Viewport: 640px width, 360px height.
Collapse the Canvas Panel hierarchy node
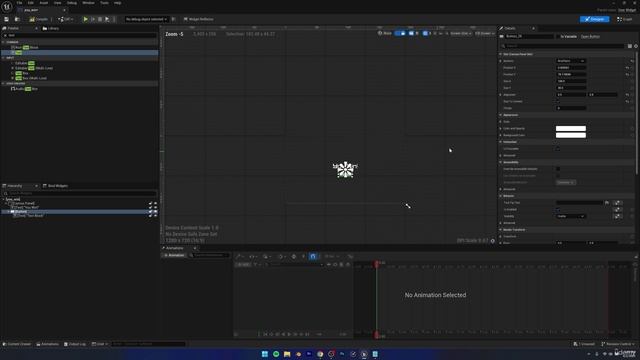click(x=6, y=203)
